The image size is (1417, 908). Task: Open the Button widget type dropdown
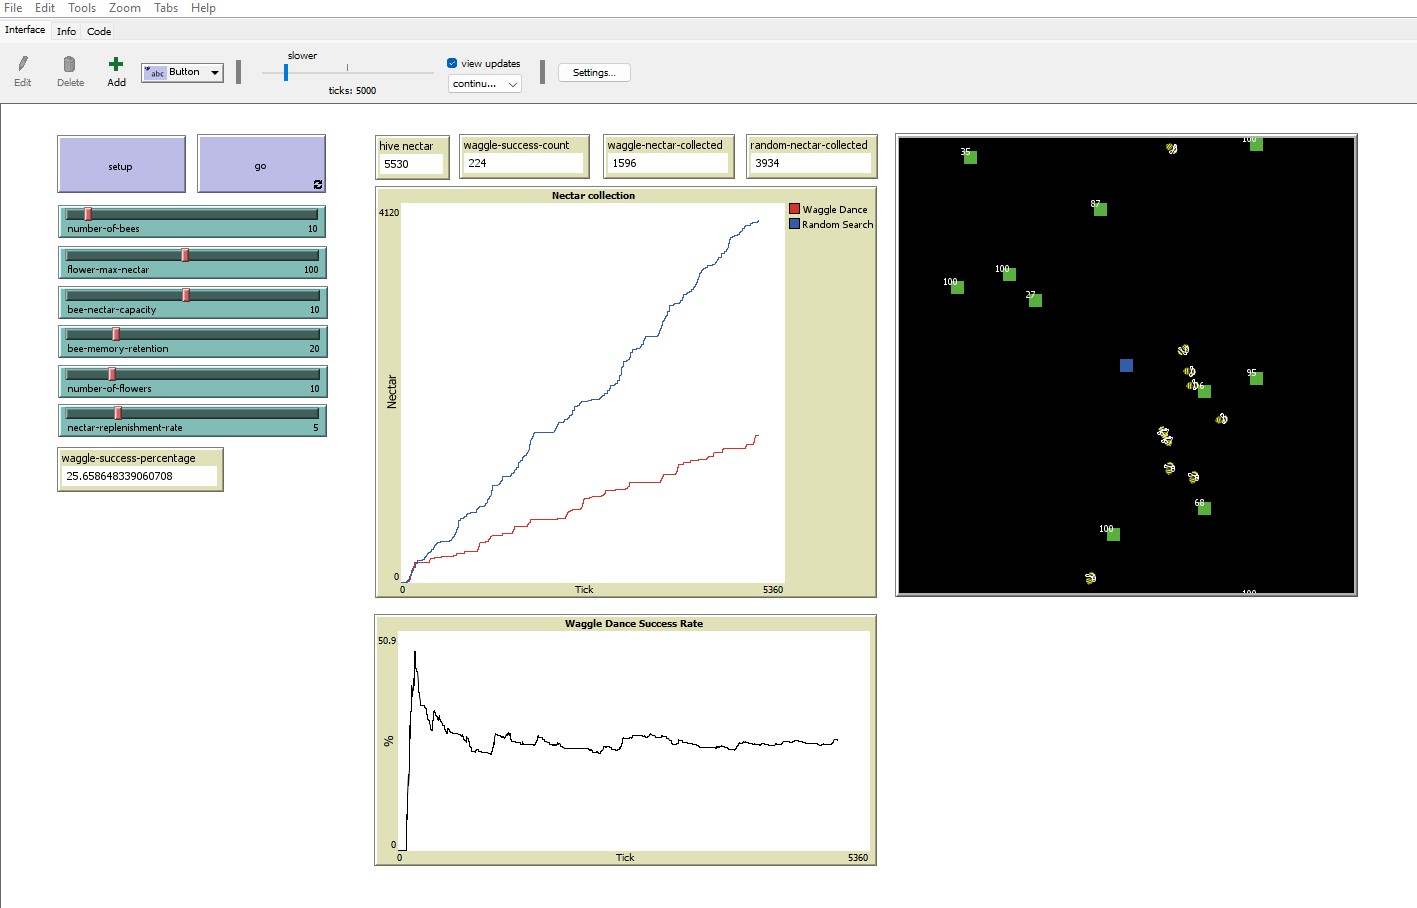[x=182, y=72]
